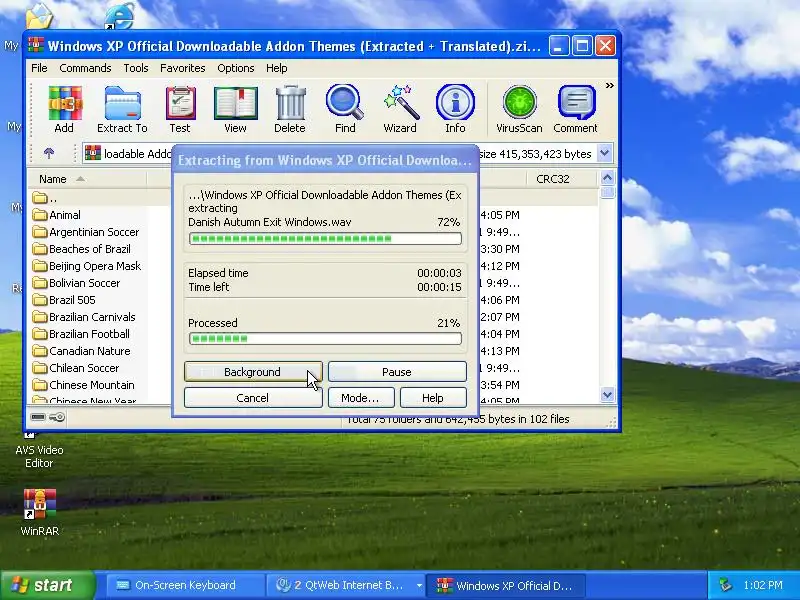Open the archive path dropdown arrow
800x600 pixels.
point(605,153)
